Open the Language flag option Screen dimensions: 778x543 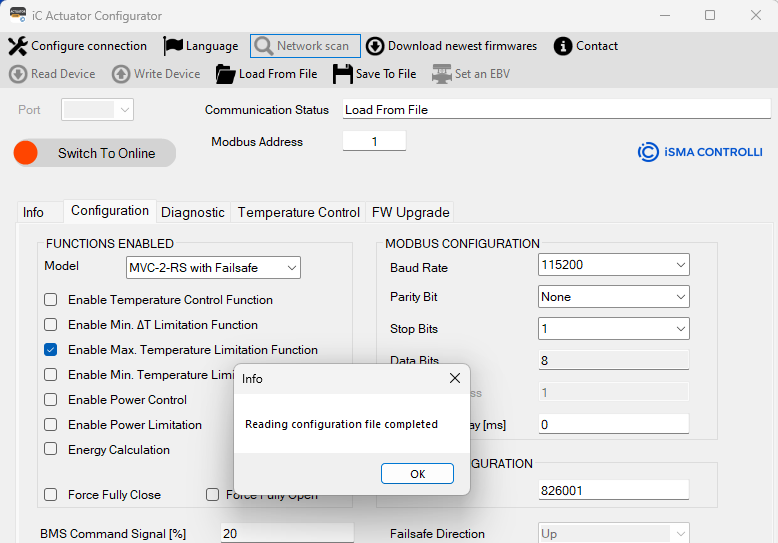coord(174,46)
